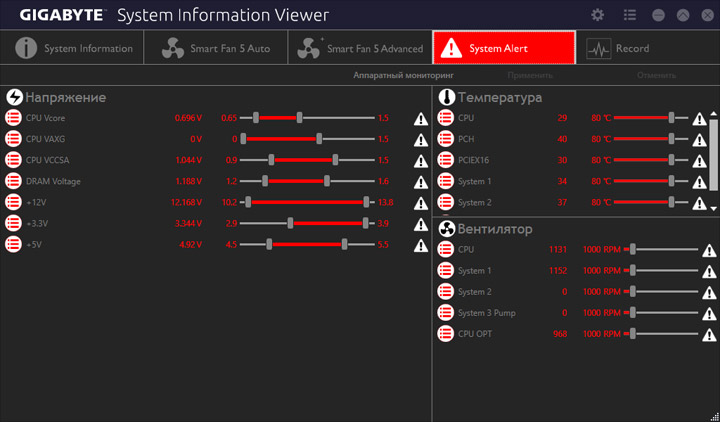Toggle the alert triangle for System 3 Pump
720x422 pixels.
(709, 314)
